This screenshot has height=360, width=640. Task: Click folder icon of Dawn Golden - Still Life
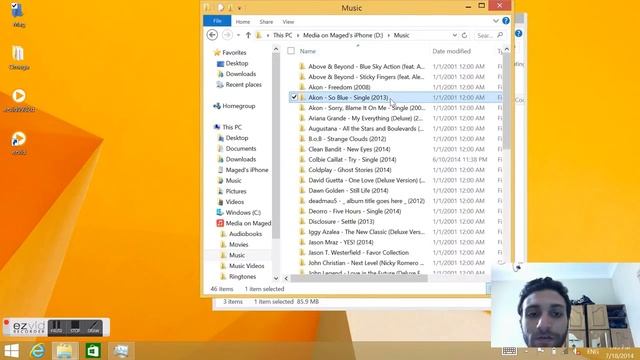click(302, 190)
